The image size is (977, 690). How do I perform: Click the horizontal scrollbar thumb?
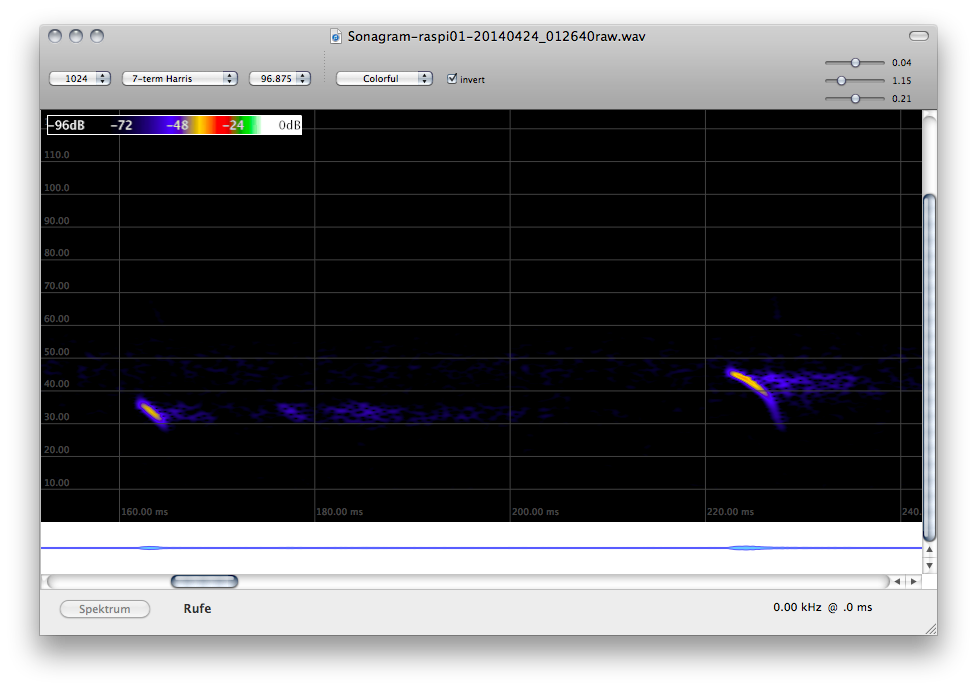tap(204, 582)
